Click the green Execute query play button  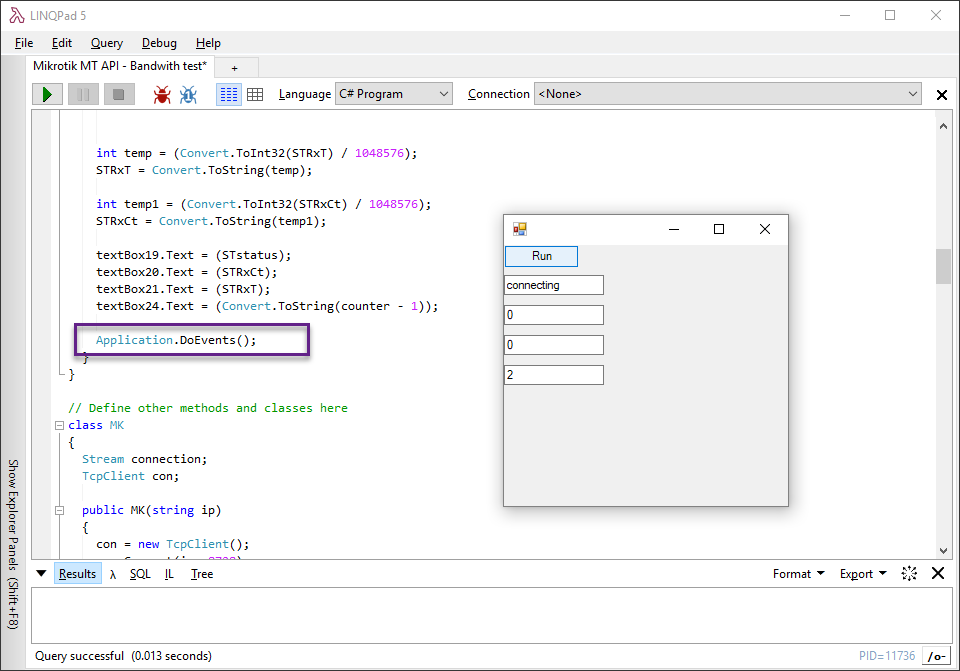(x=46, y=94)
